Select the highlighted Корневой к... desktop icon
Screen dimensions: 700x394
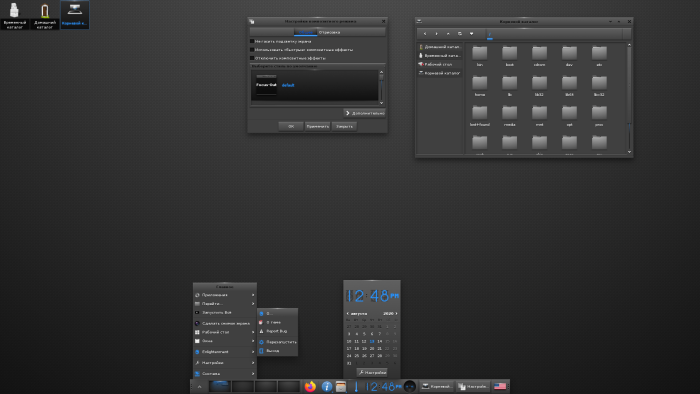click(75, 14)
